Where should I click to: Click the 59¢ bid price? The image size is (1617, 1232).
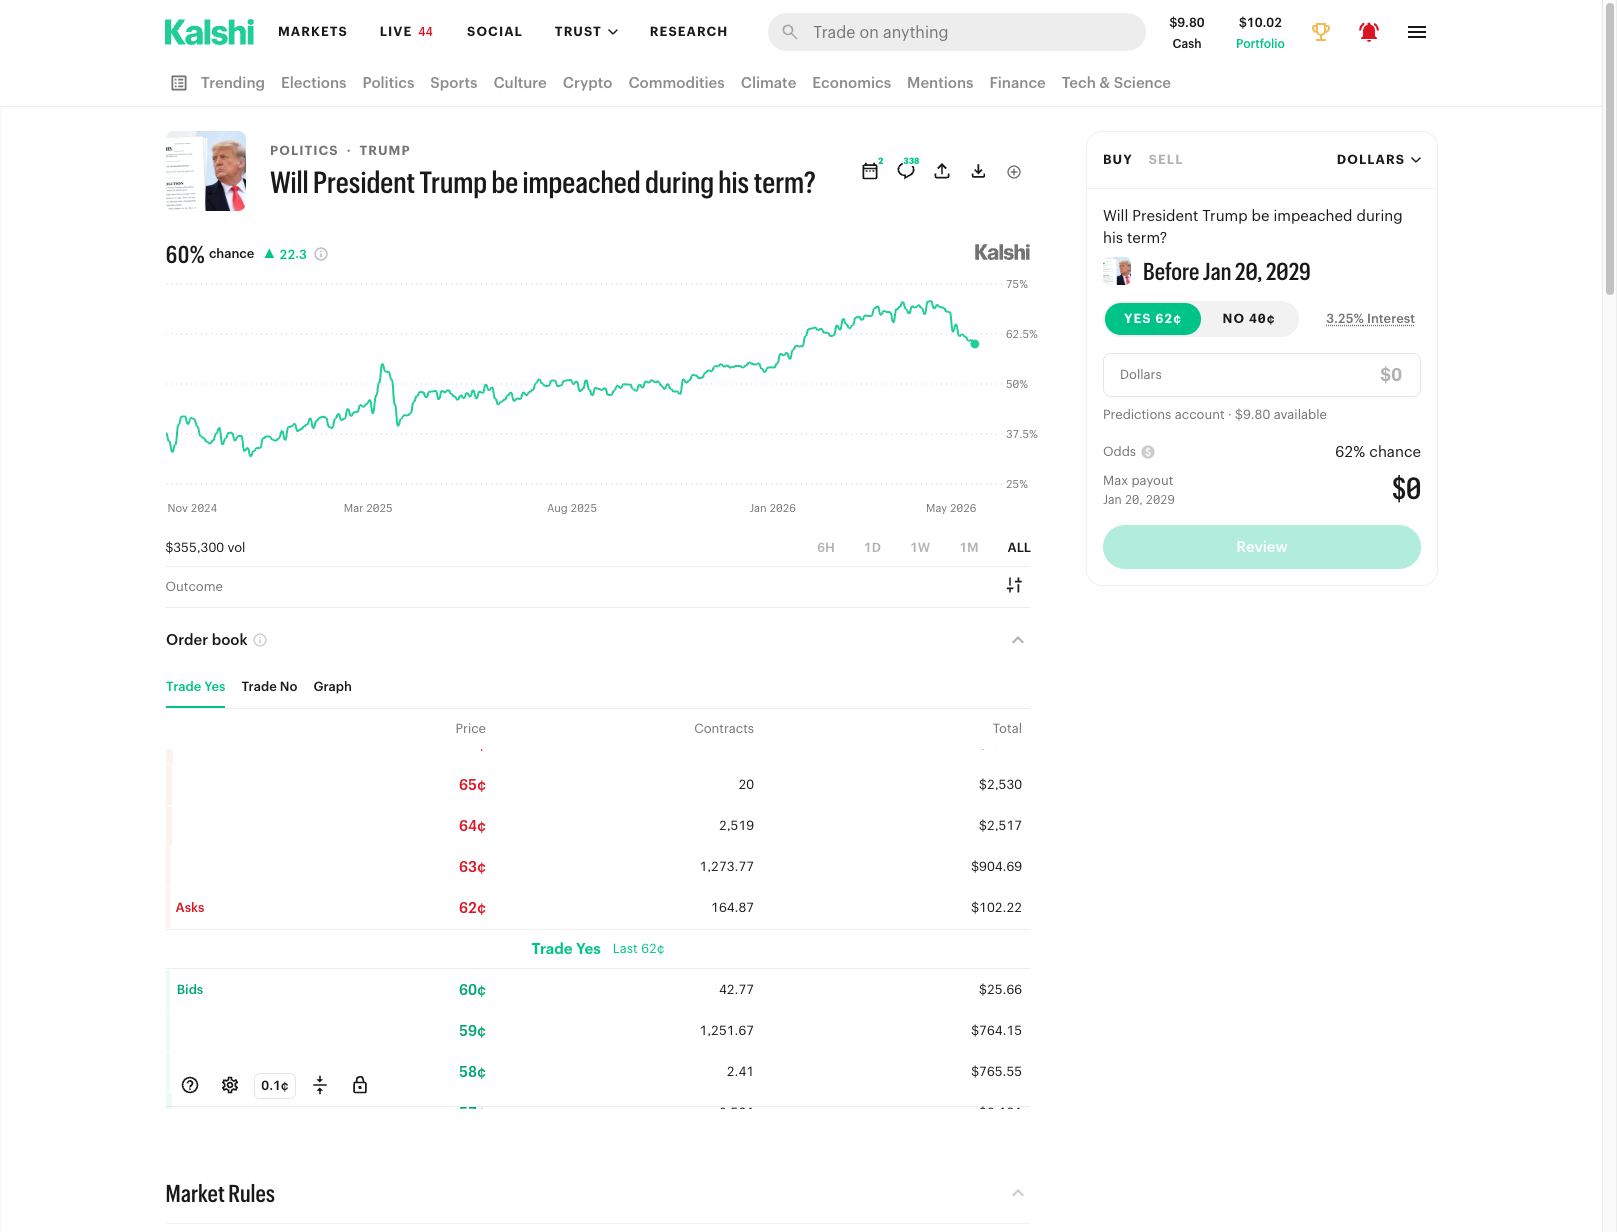(x=472, y=1031)
